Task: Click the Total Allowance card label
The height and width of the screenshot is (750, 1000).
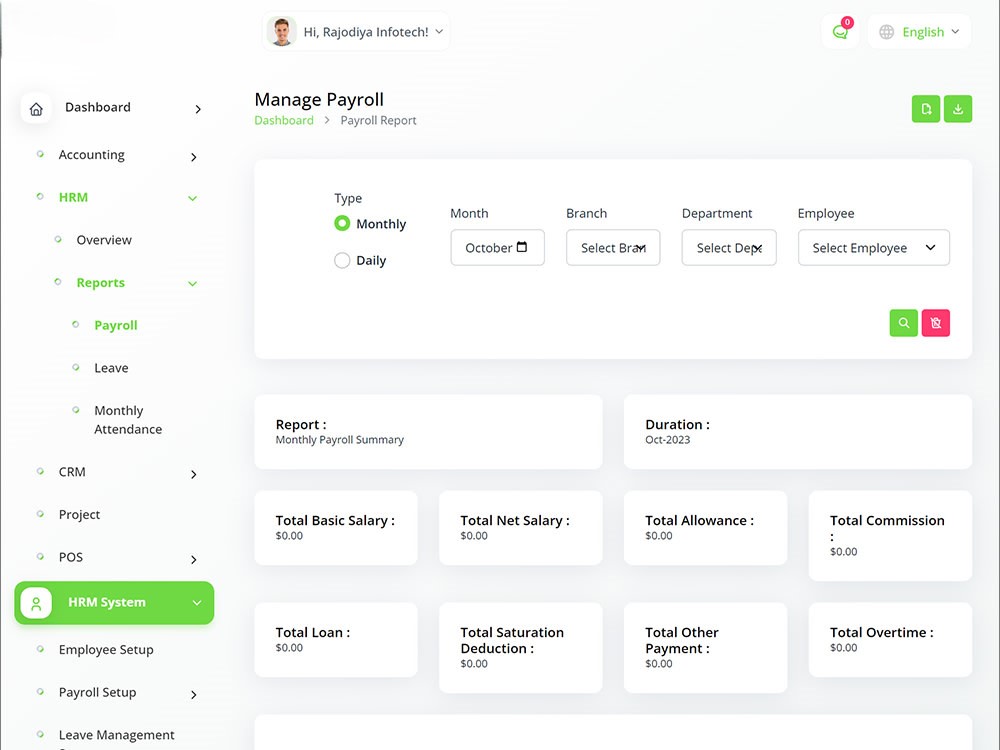Action: coord(699,520)
